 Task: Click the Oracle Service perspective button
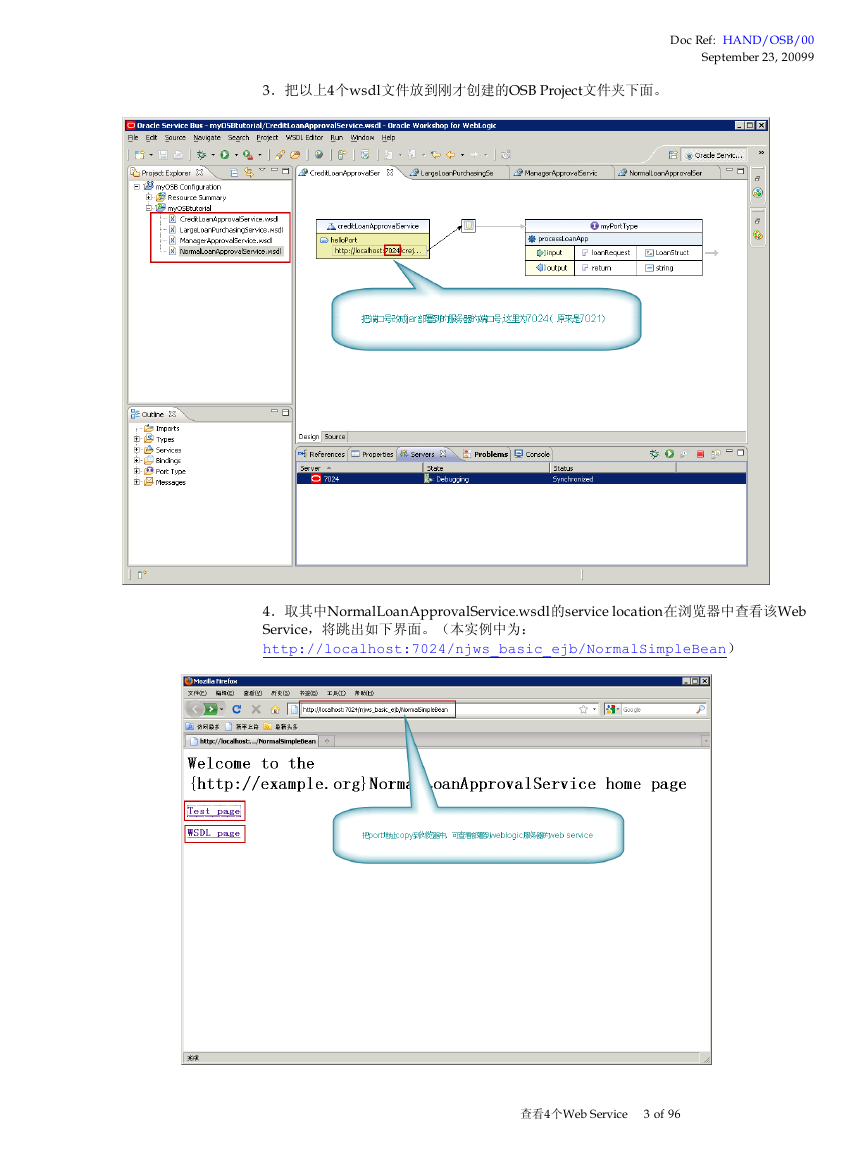pyautogui.click(x=714, y=155)
